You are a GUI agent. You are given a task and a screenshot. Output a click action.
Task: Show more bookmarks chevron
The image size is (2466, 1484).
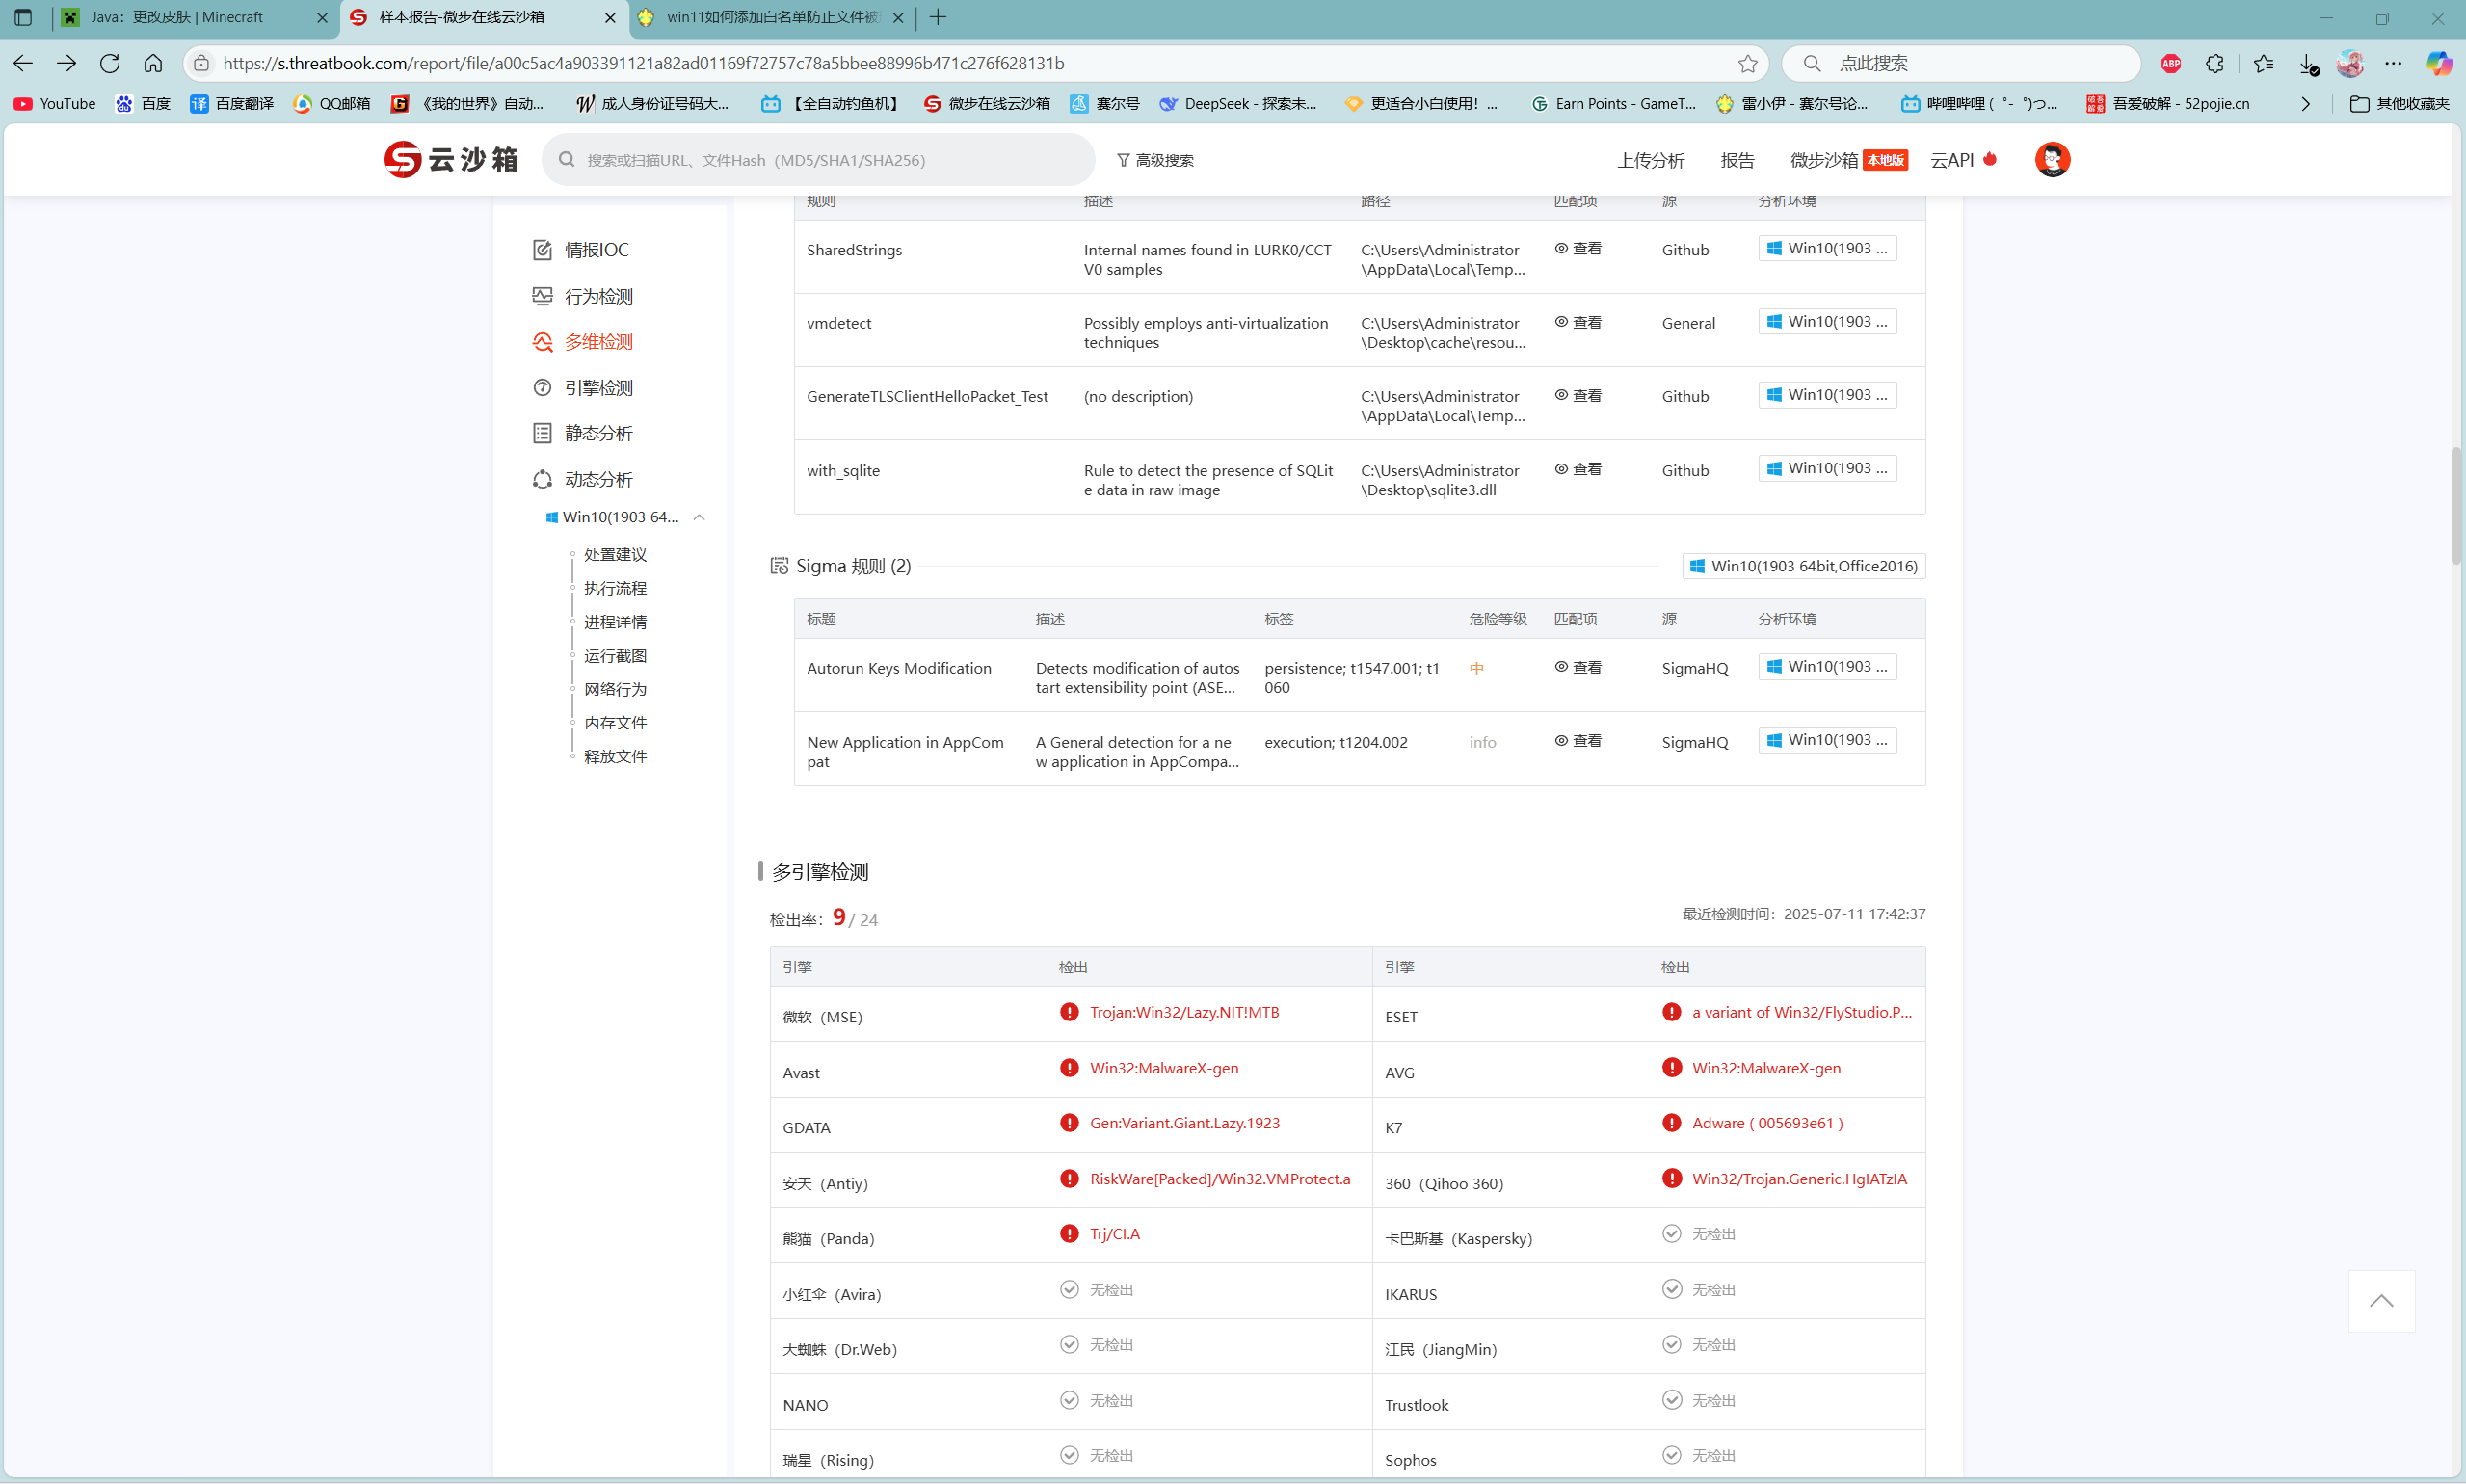[2305, 103]
